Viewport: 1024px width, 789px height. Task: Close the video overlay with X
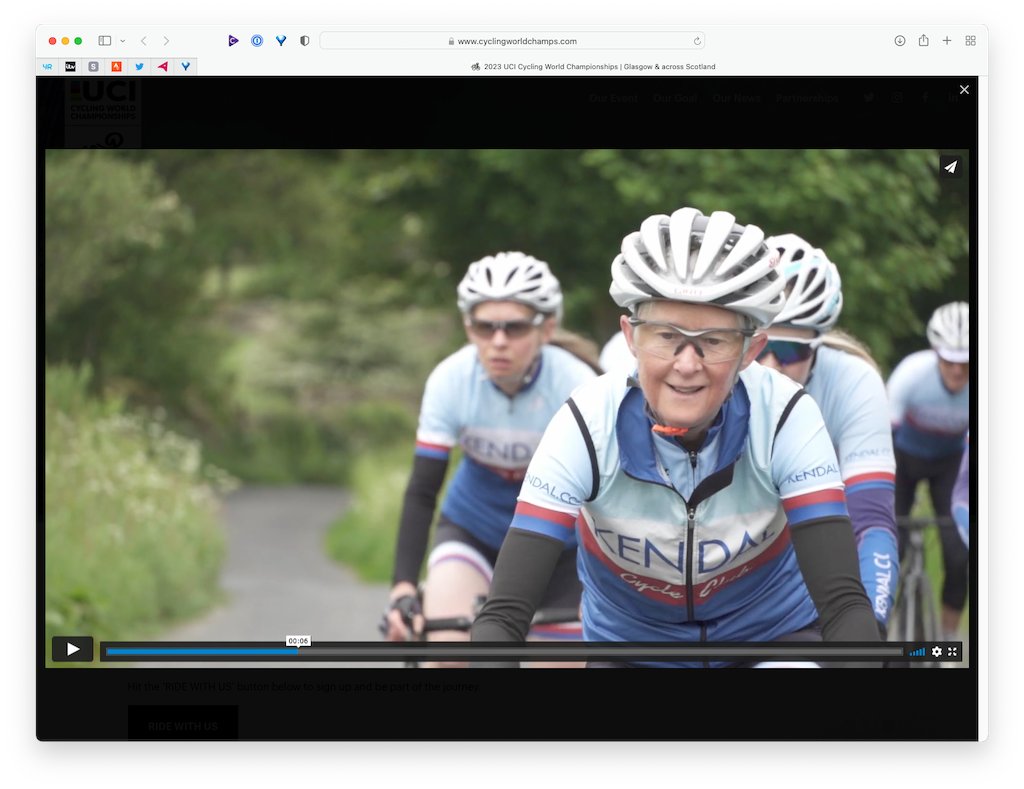pyautogui.click(x=964, y=89)
